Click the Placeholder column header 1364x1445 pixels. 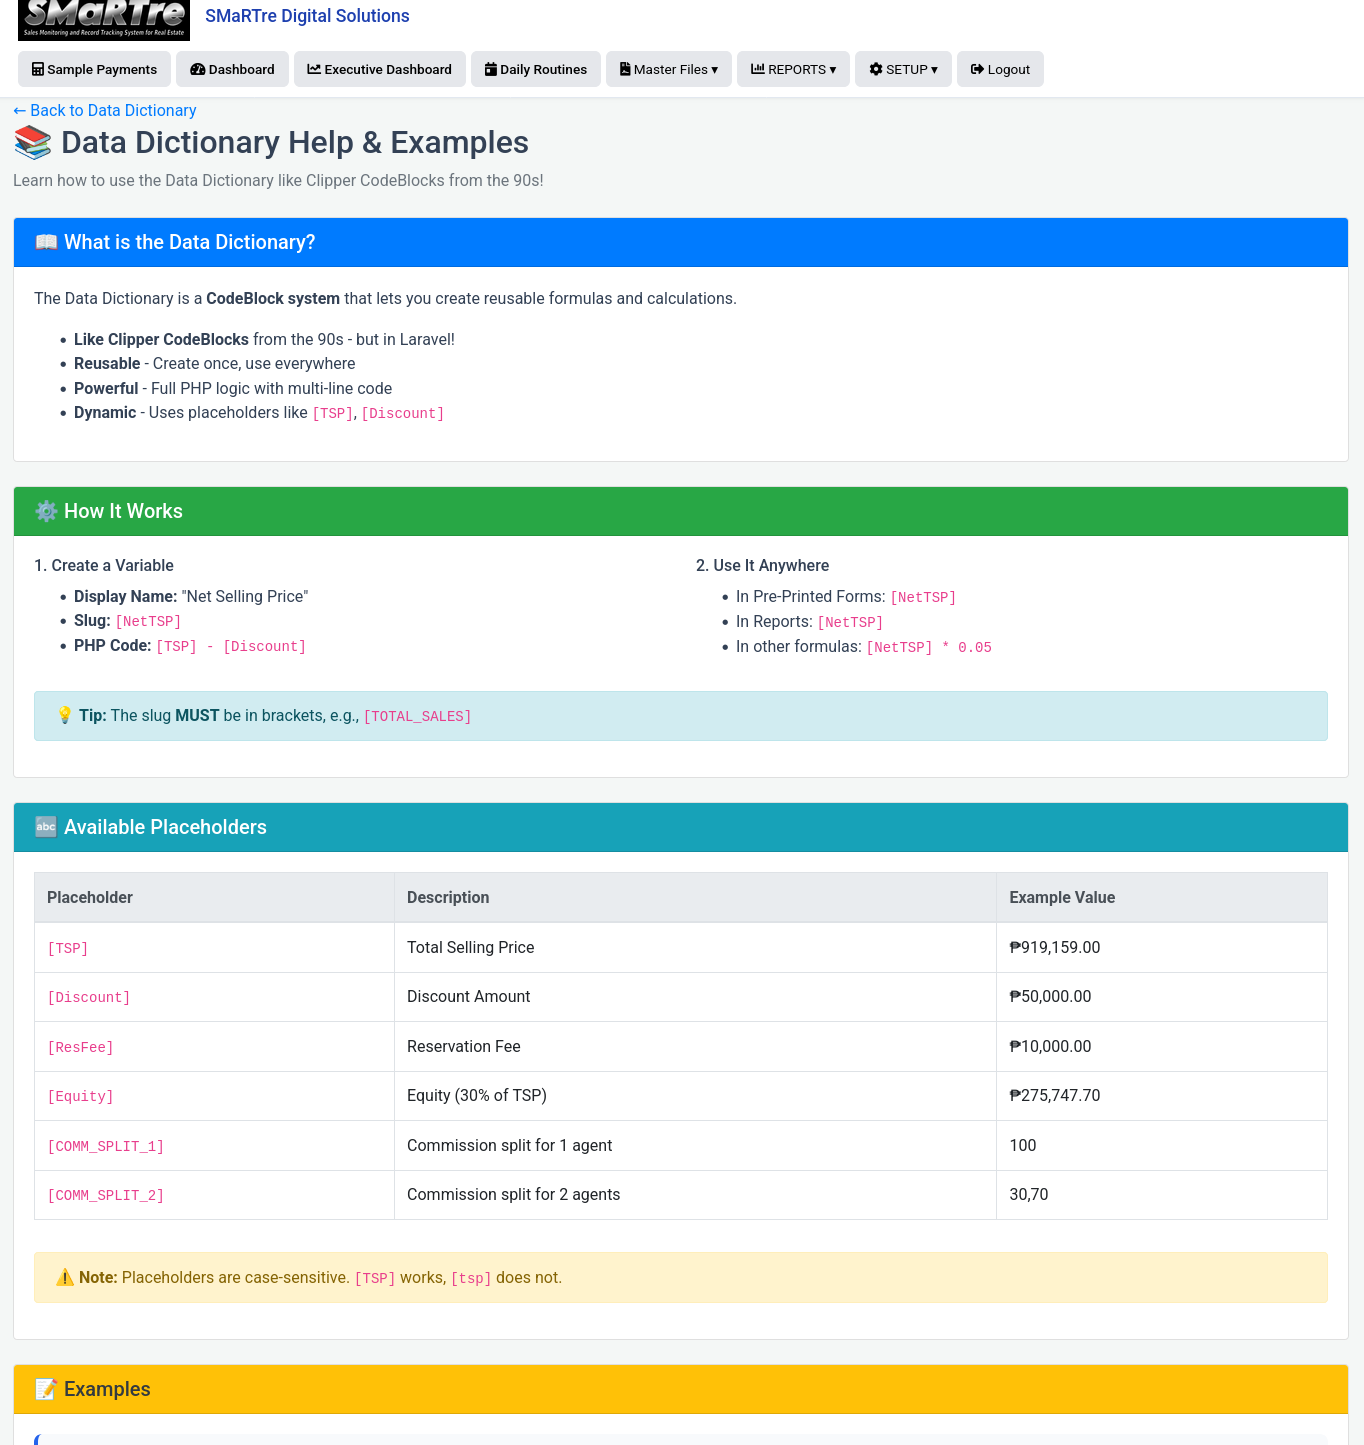214,897
